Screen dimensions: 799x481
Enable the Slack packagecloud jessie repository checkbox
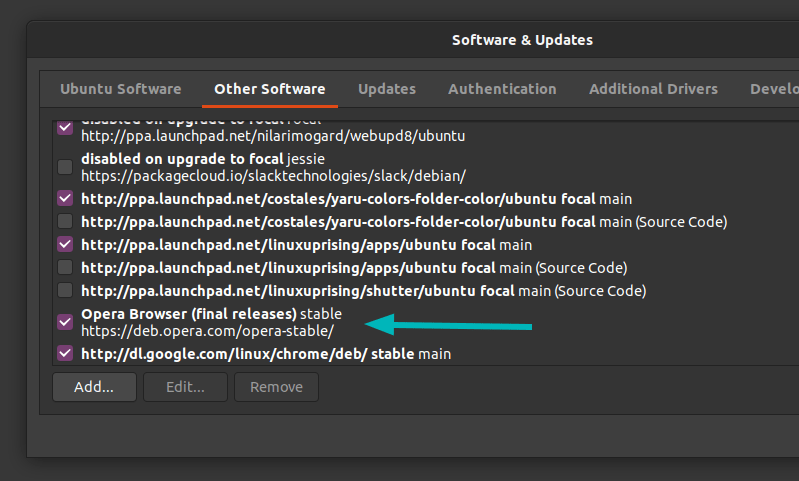65,167
